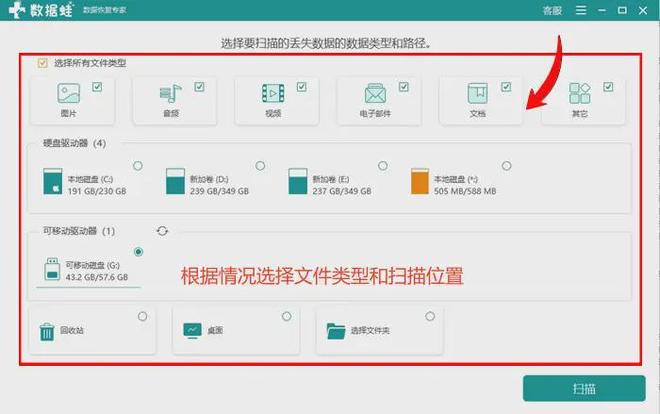Refresh the removable drives list
The width and height of the screenshot is (660, 414).
(162, 231)
